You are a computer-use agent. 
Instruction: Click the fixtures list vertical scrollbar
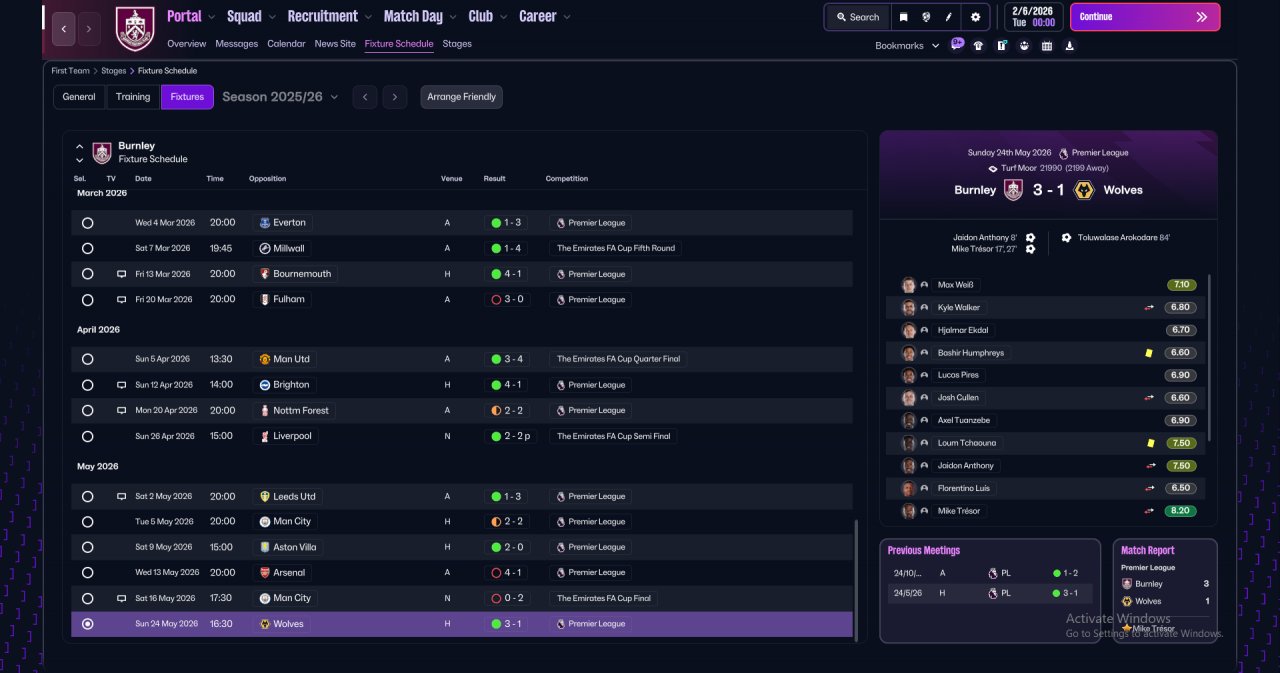coord(856,580)
